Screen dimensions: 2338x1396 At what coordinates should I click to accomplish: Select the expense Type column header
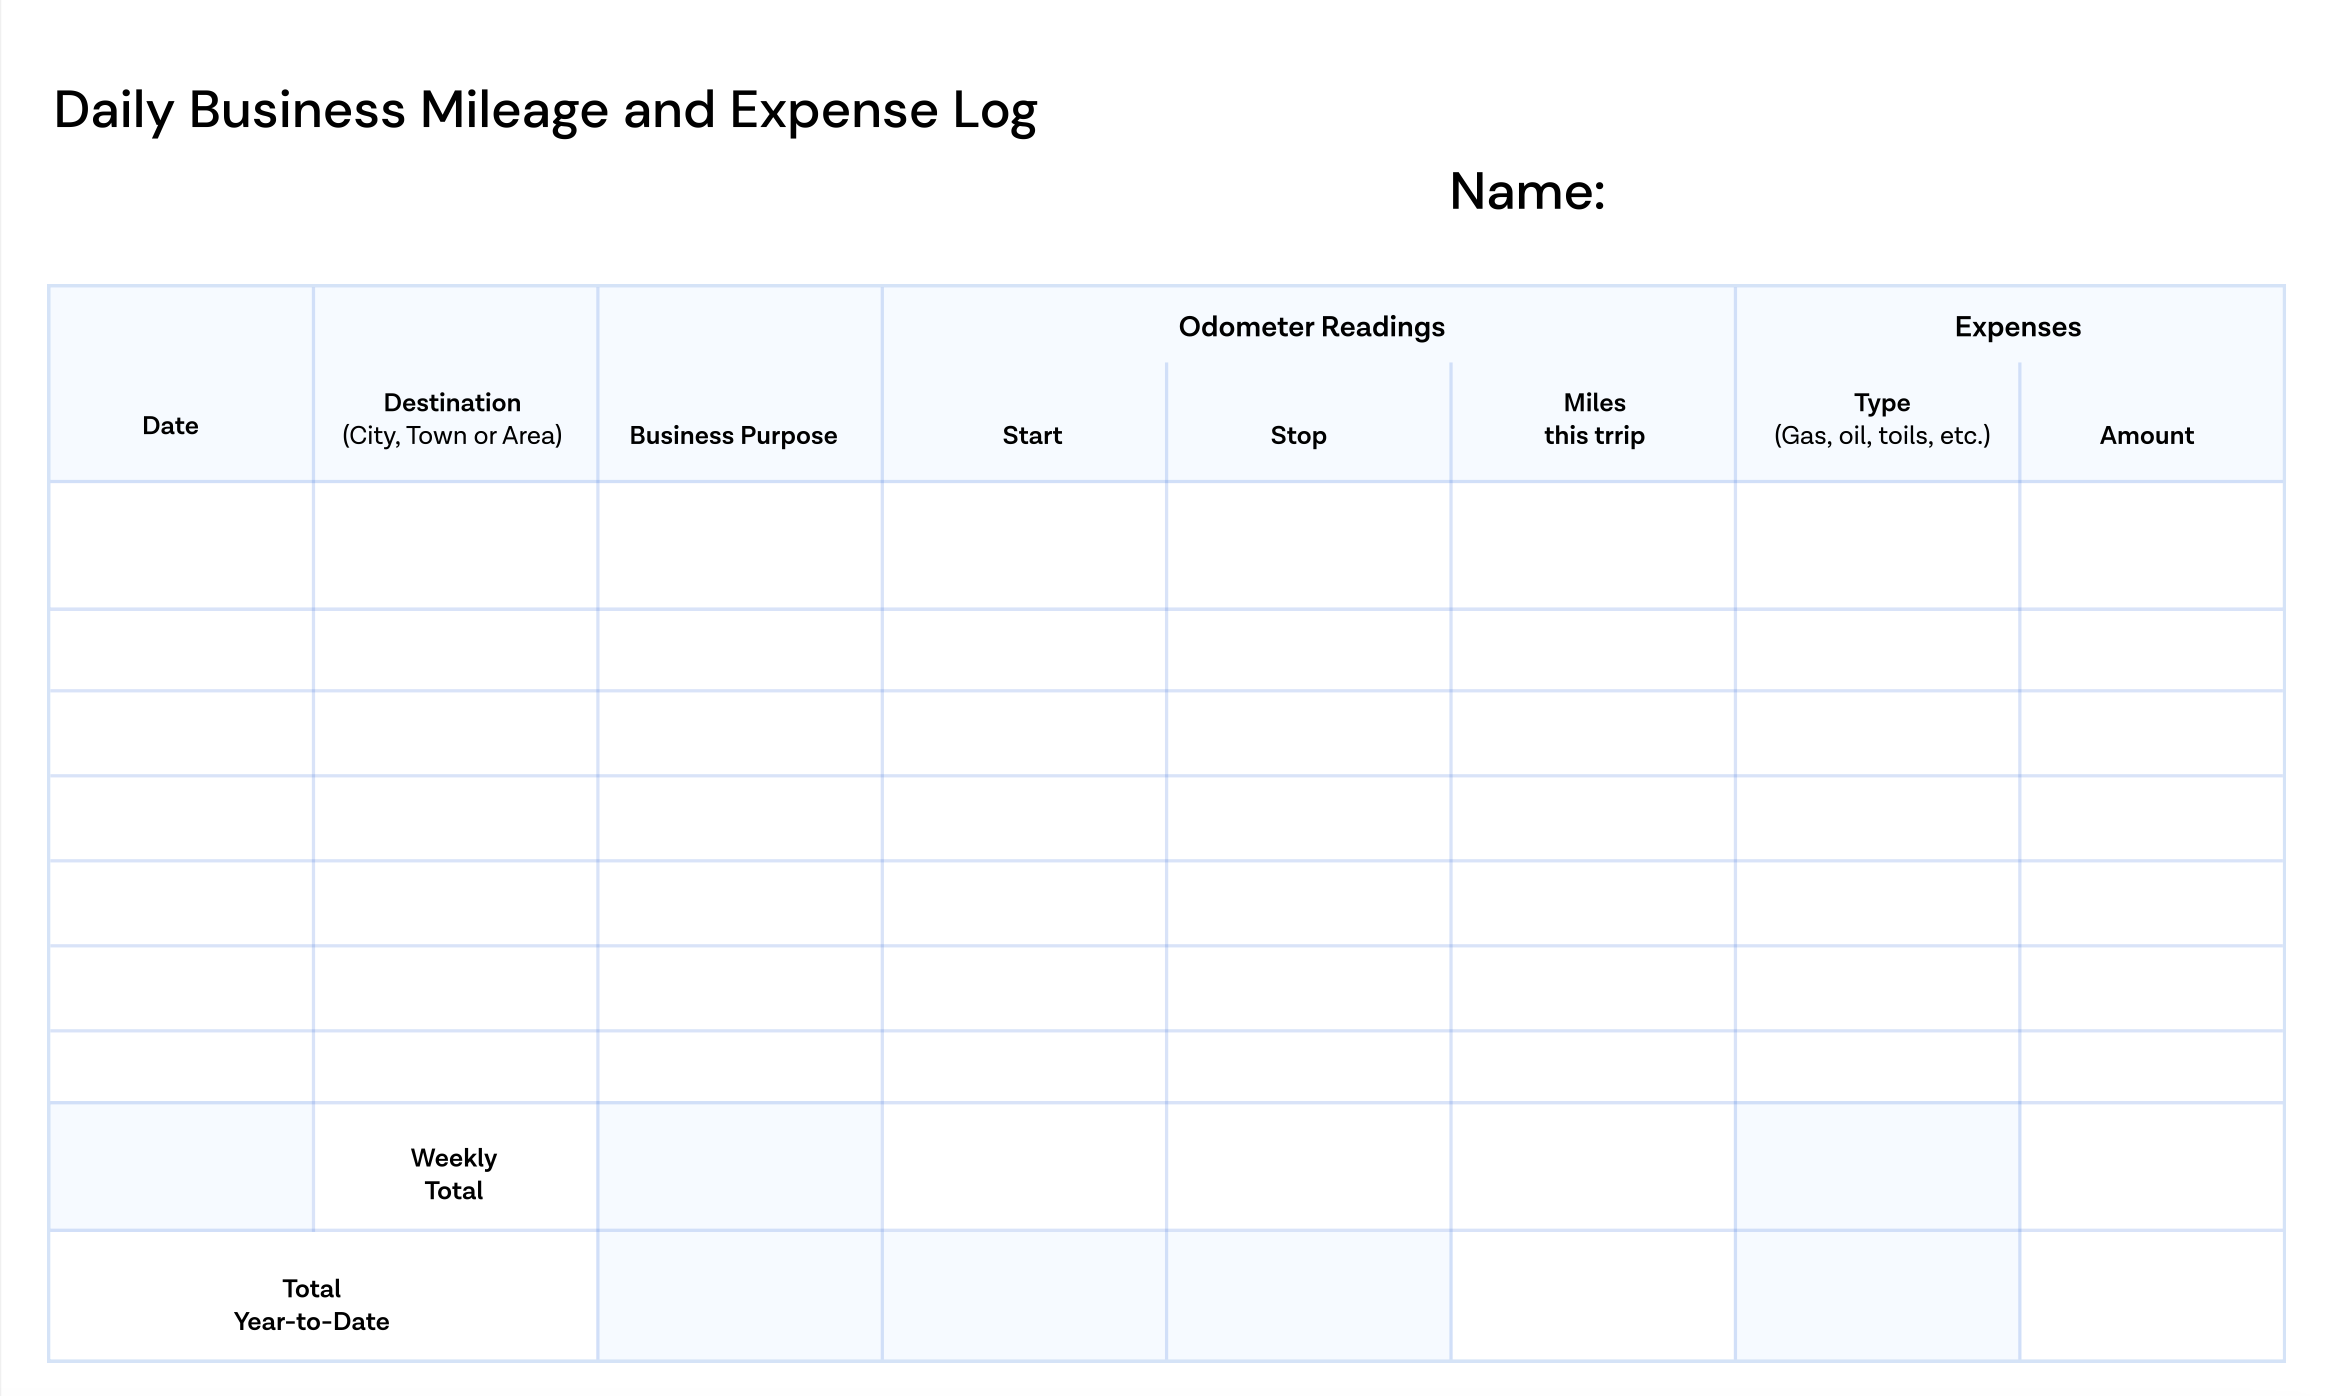tap(1881, 419)
